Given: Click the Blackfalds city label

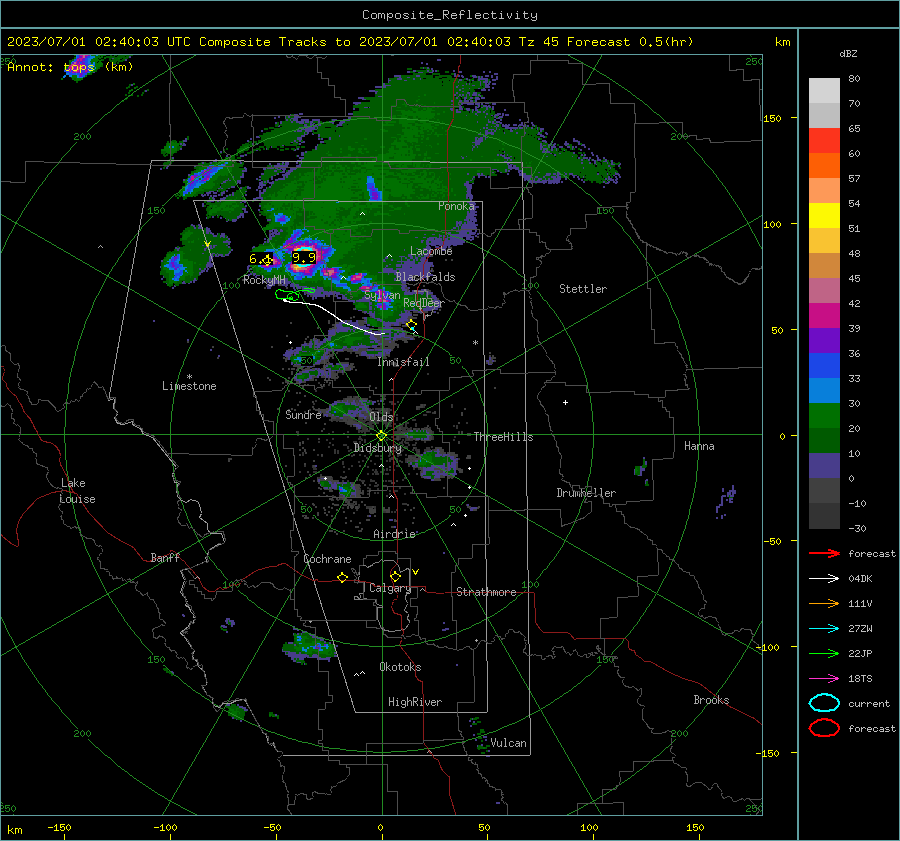Looking at the screenshot, I should coord(425,277).
